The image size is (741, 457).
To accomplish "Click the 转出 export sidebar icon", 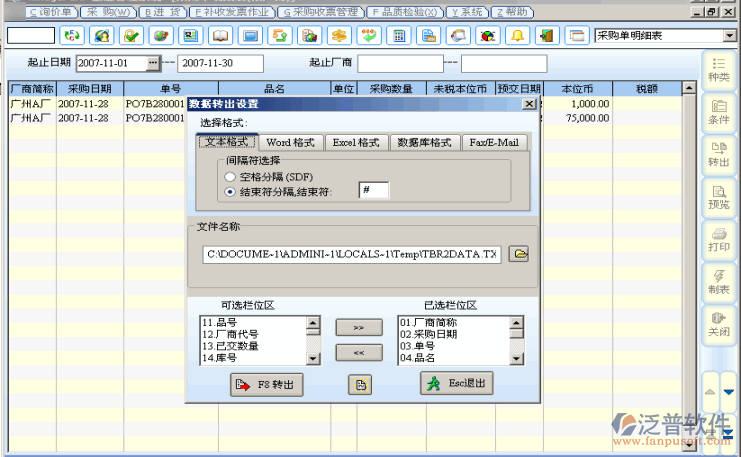I will click(x=718, y=153).
